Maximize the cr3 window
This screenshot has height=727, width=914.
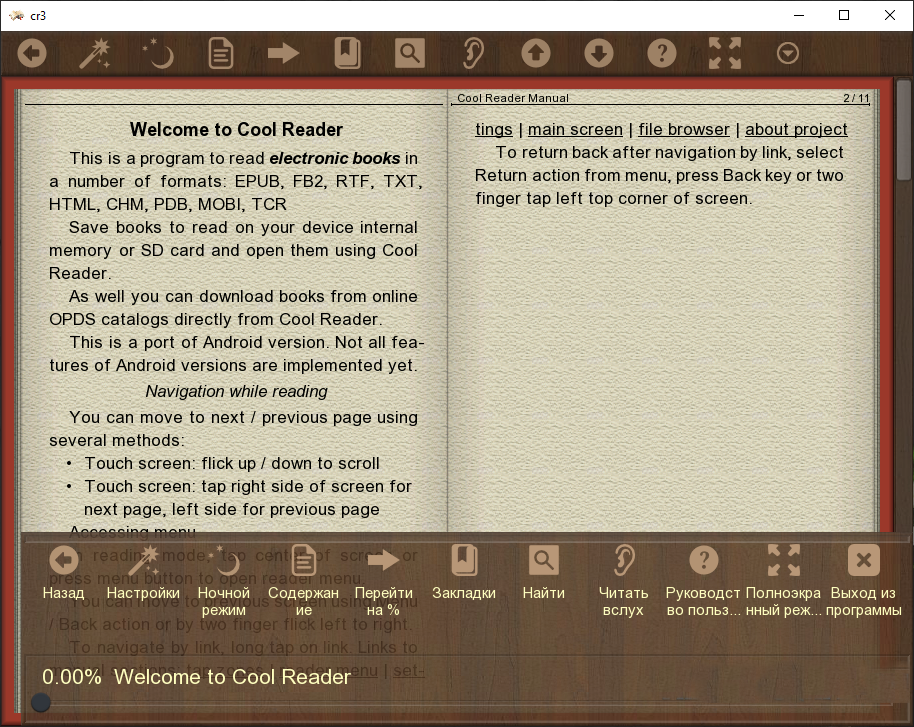[843, 16]
